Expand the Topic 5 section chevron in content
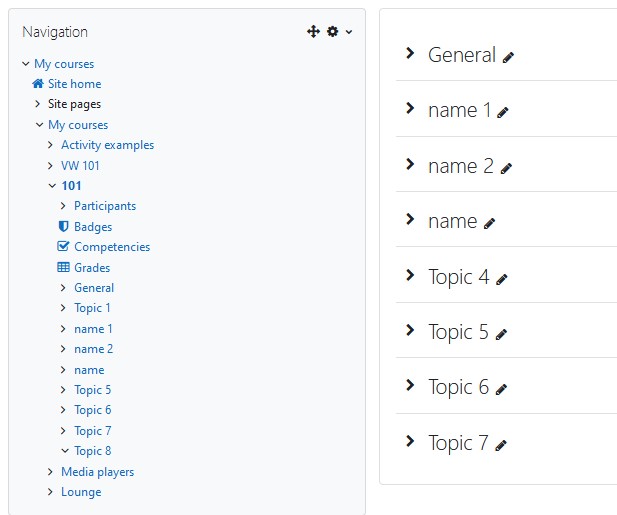Viewport: 617px width, 515px height. 410,330
